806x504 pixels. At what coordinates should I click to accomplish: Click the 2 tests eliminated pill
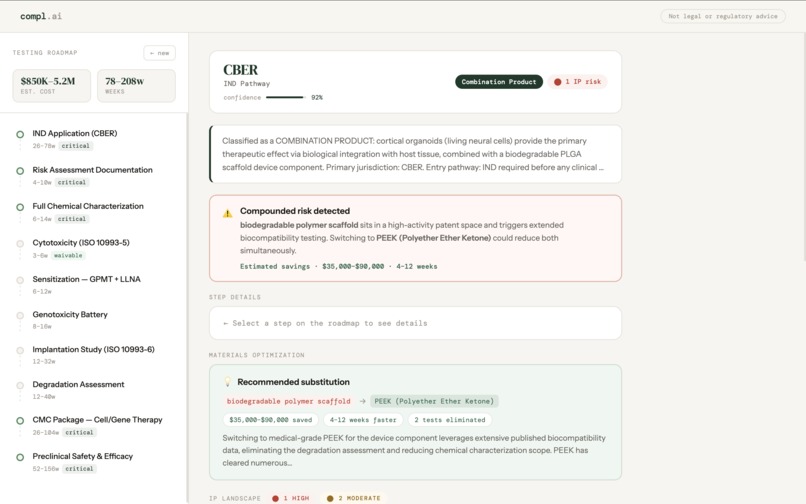(450, 420)
